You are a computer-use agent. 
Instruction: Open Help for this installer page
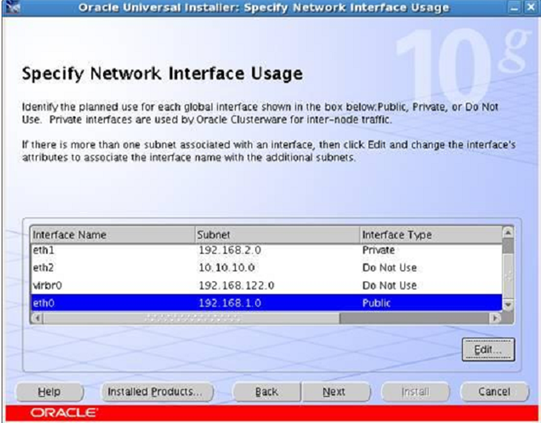pos(49,392)
